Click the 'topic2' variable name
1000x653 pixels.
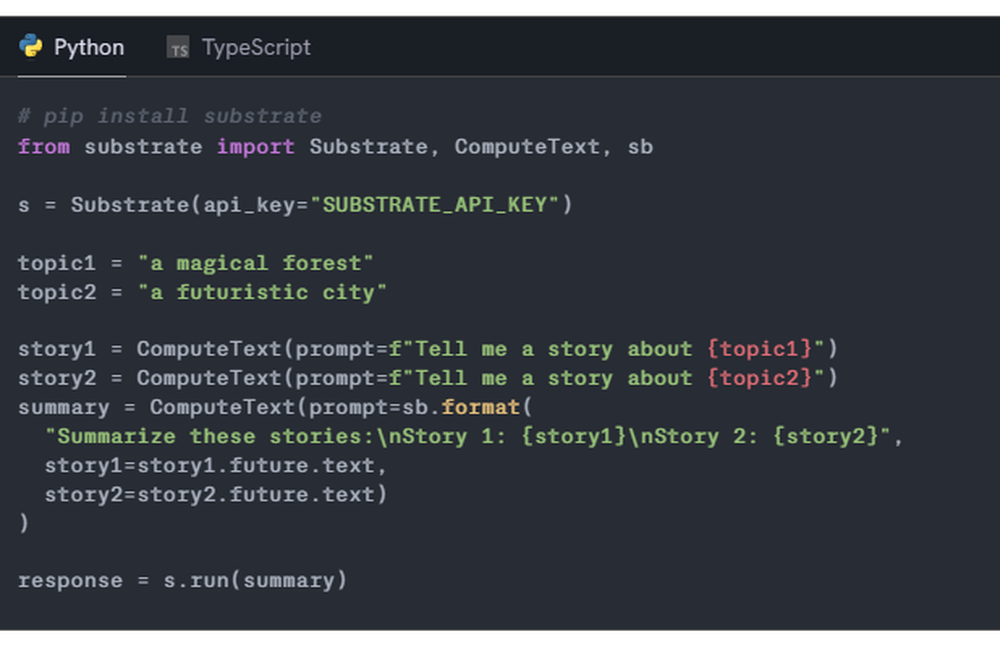tap(57, 292)
